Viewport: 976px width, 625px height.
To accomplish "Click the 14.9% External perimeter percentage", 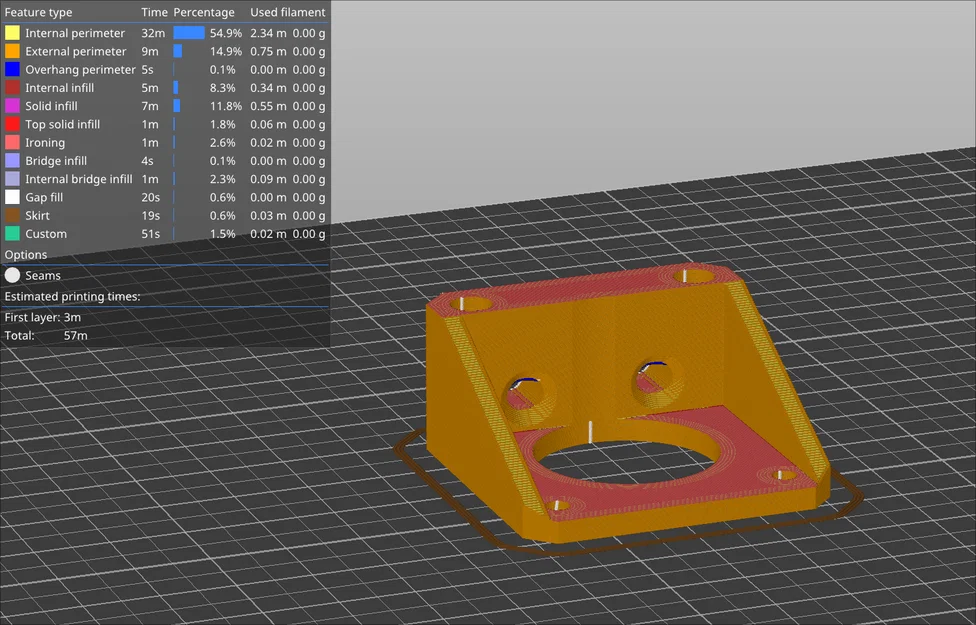I will pos(226,51).
